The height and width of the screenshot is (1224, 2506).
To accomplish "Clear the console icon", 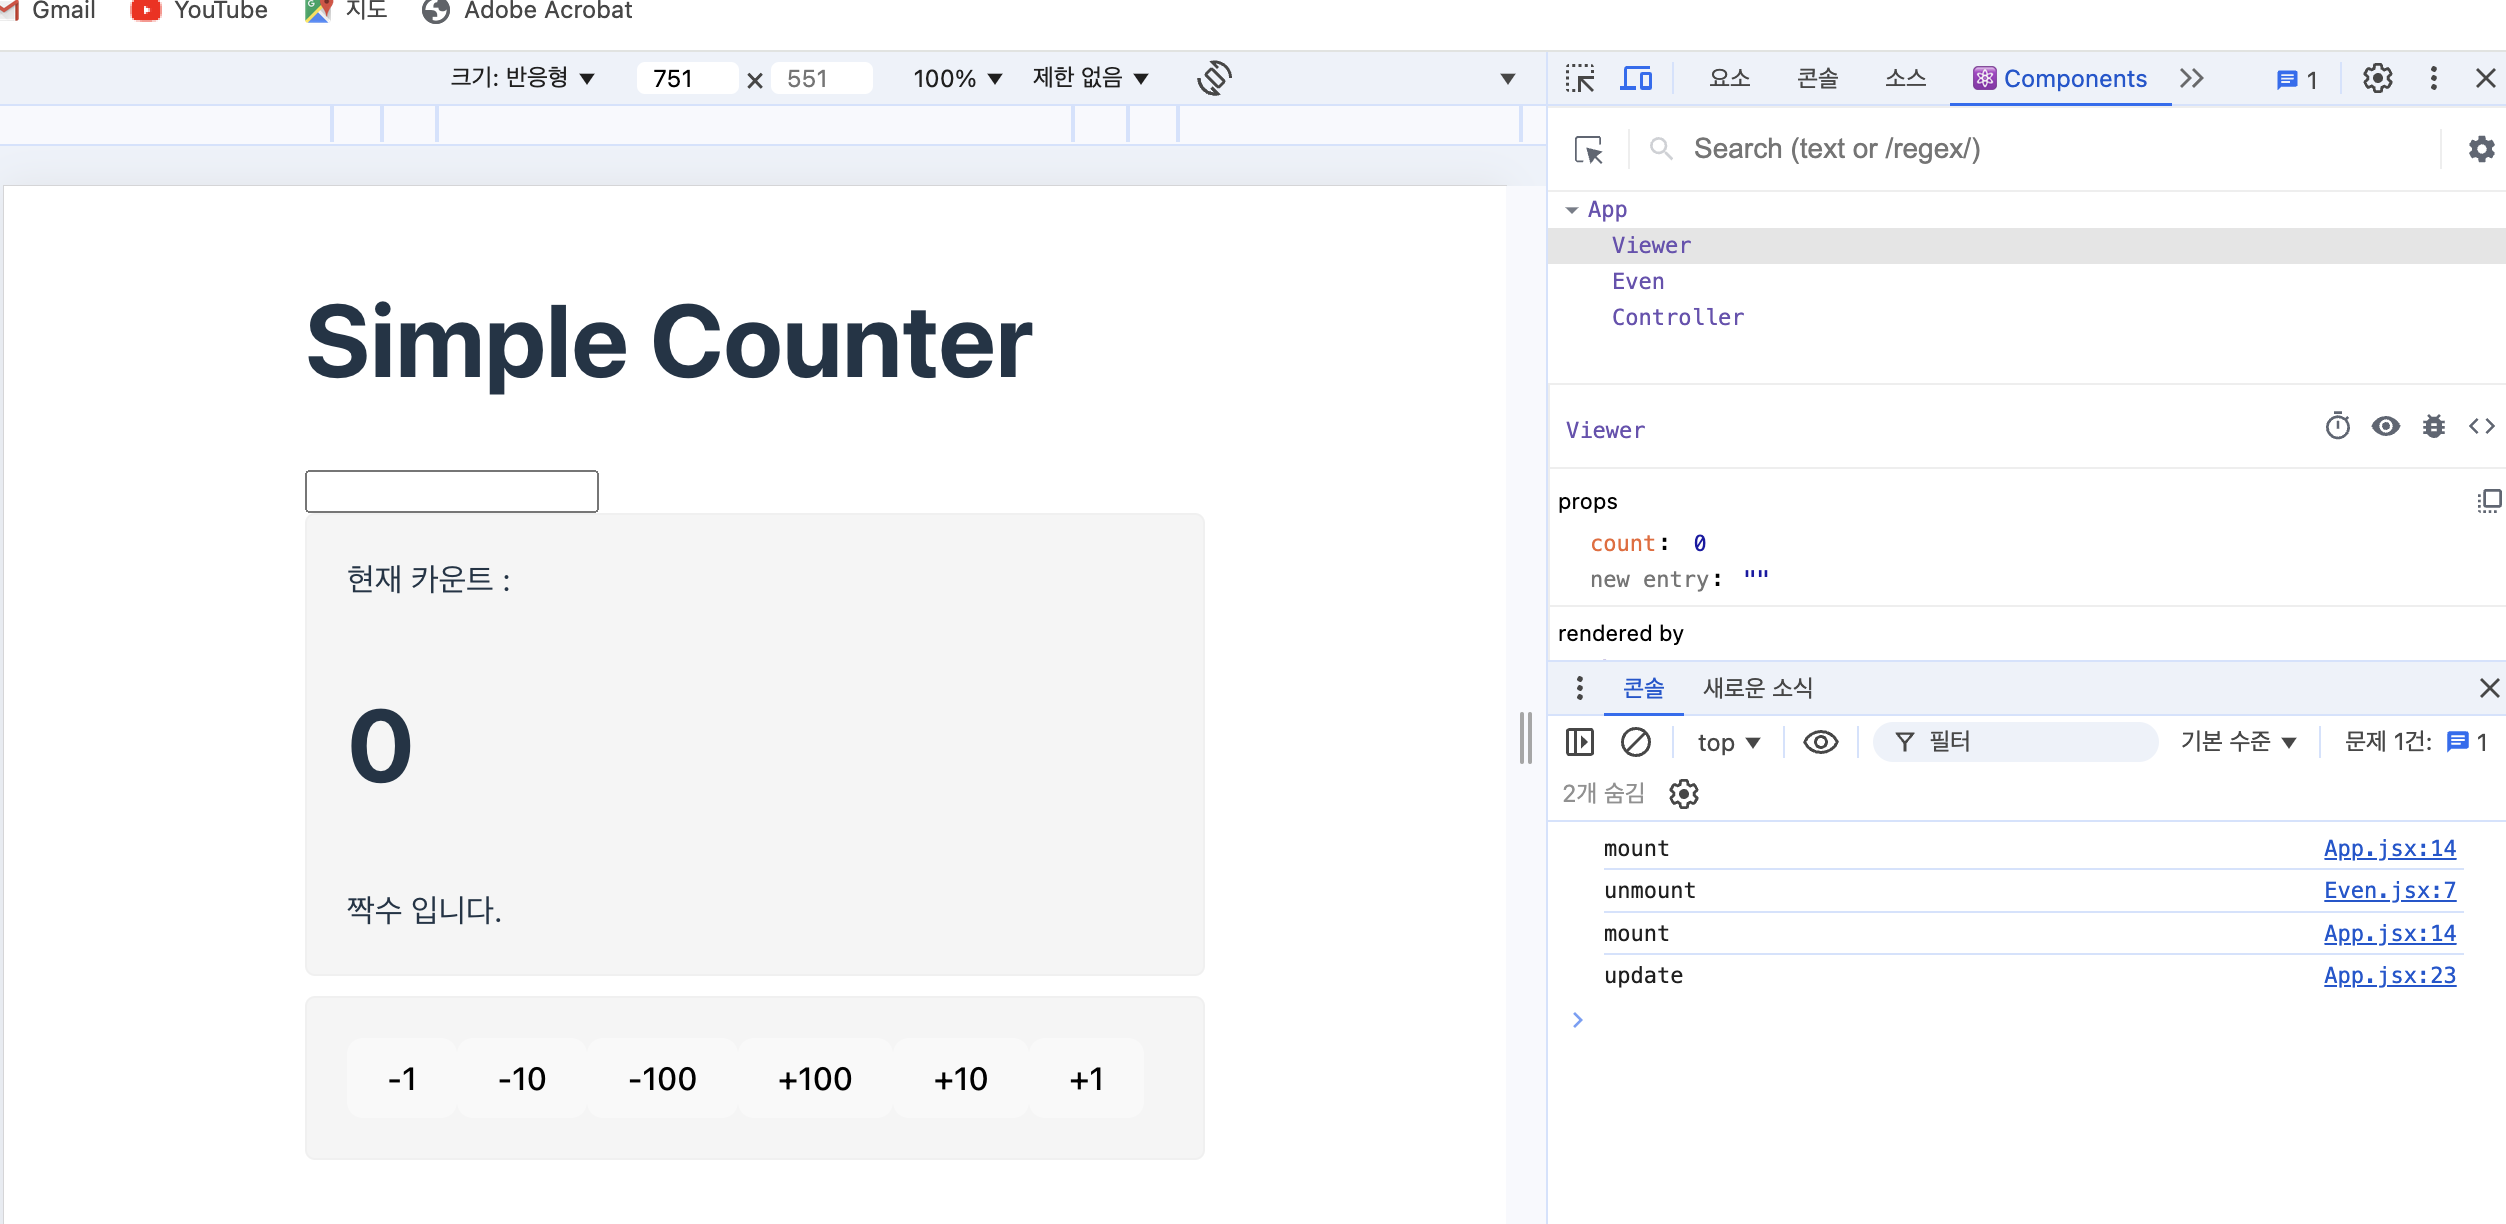I will click(1636, 742).
